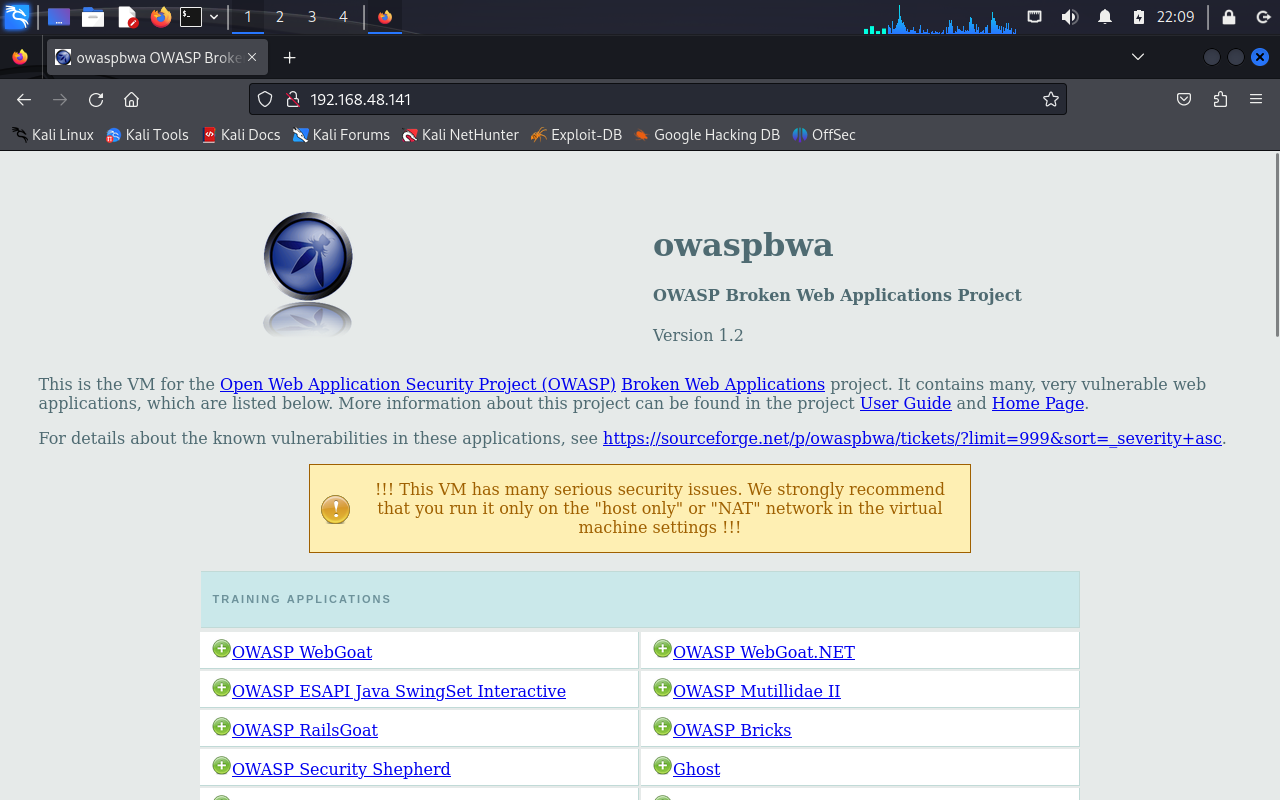This screenshot has width=1280, height=800.
Task: Open the file manager in the taskbar
Action: [93, 17]
